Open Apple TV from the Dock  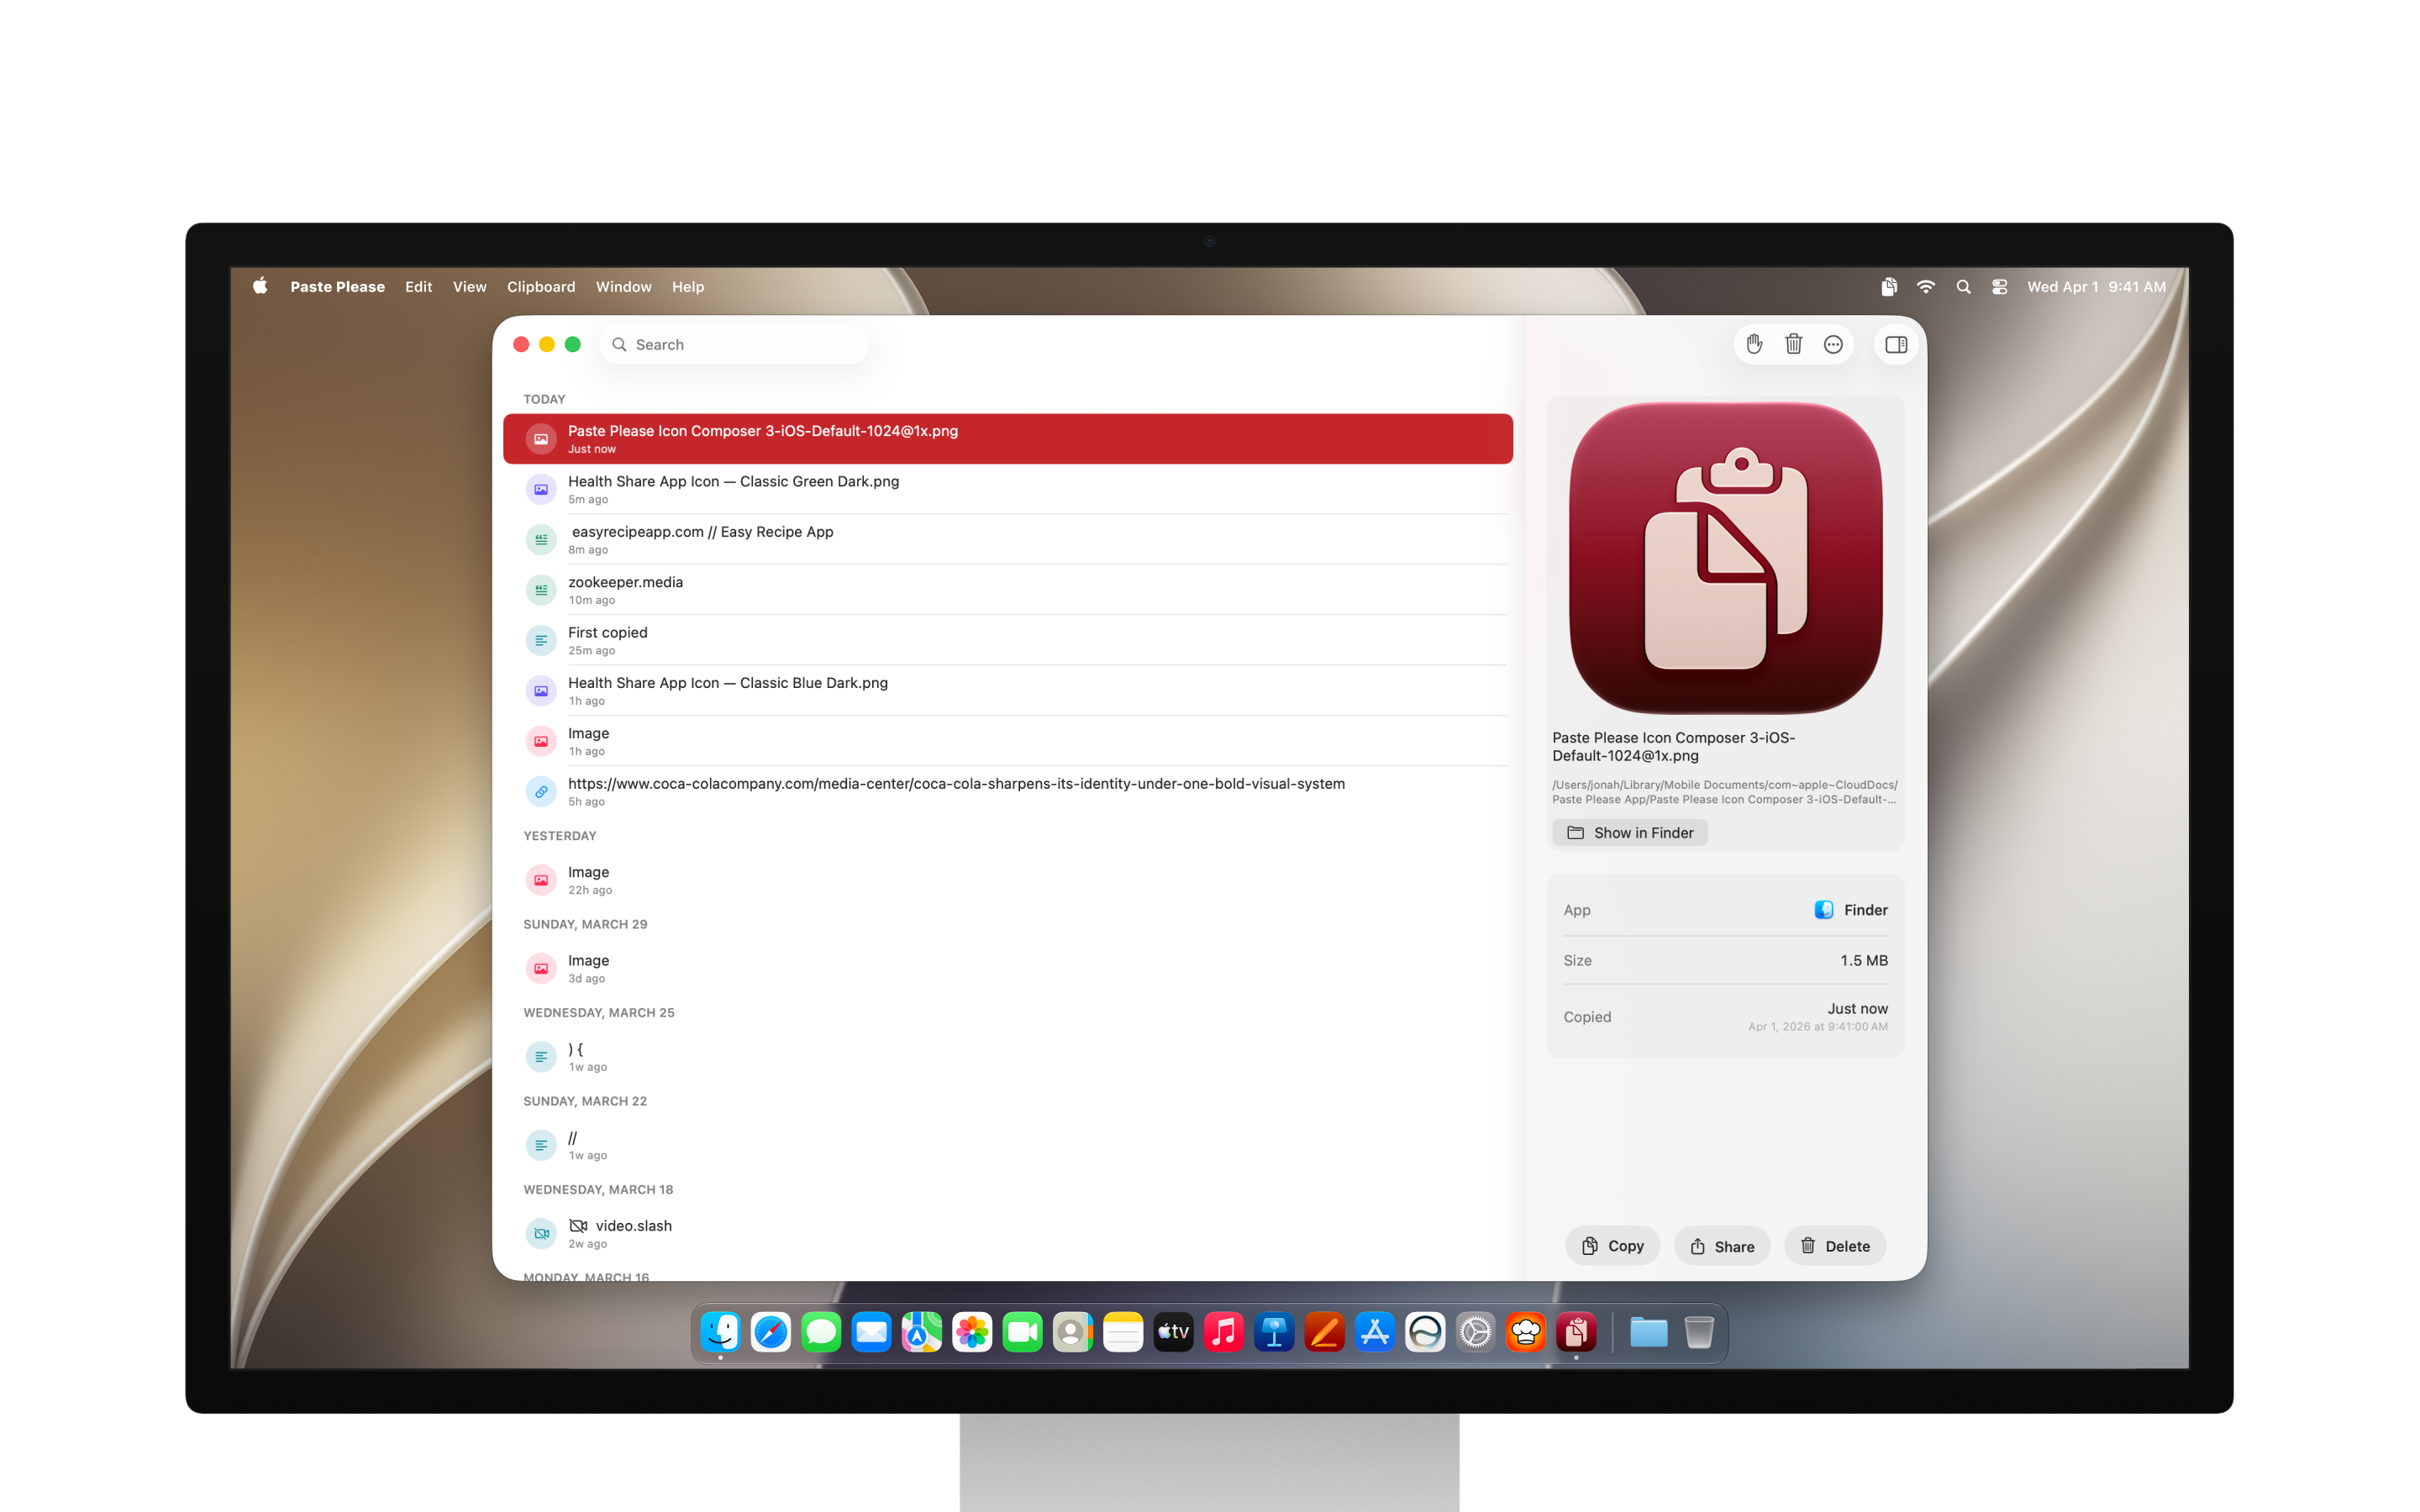(x=1174, y=1332)
